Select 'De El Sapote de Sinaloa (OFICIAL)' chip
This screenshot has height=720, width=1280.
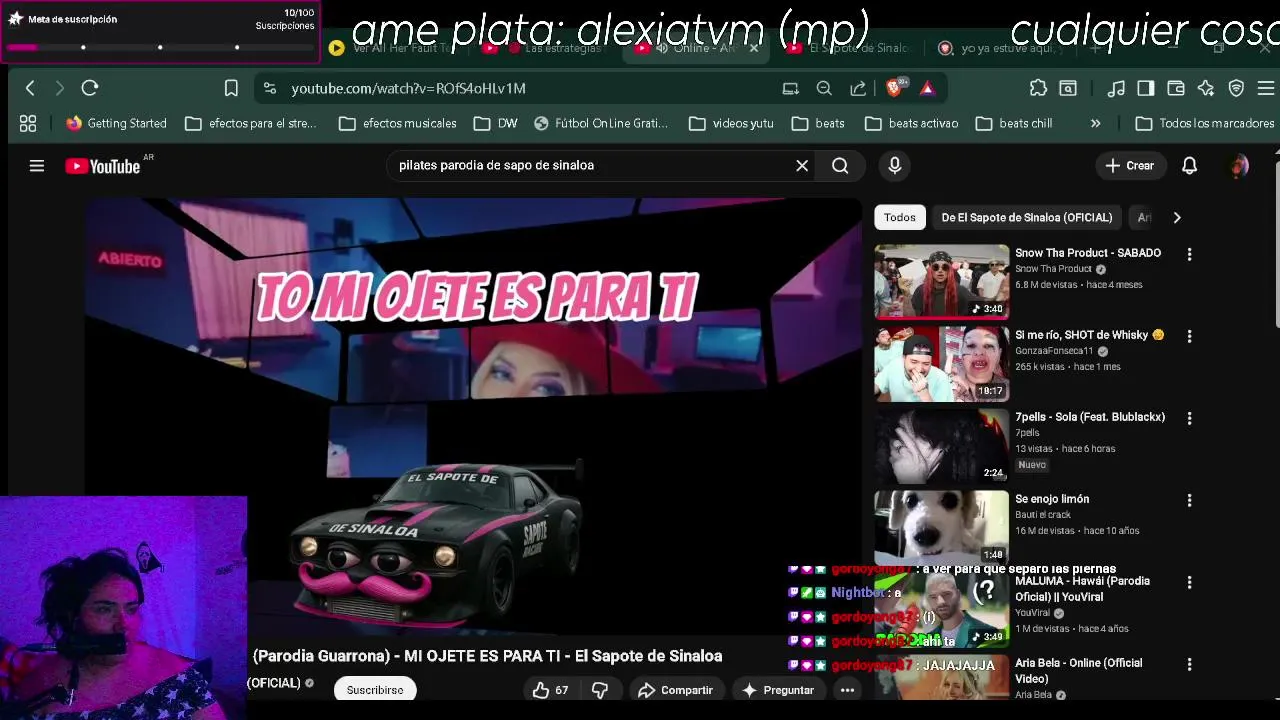pos(1027,217)
